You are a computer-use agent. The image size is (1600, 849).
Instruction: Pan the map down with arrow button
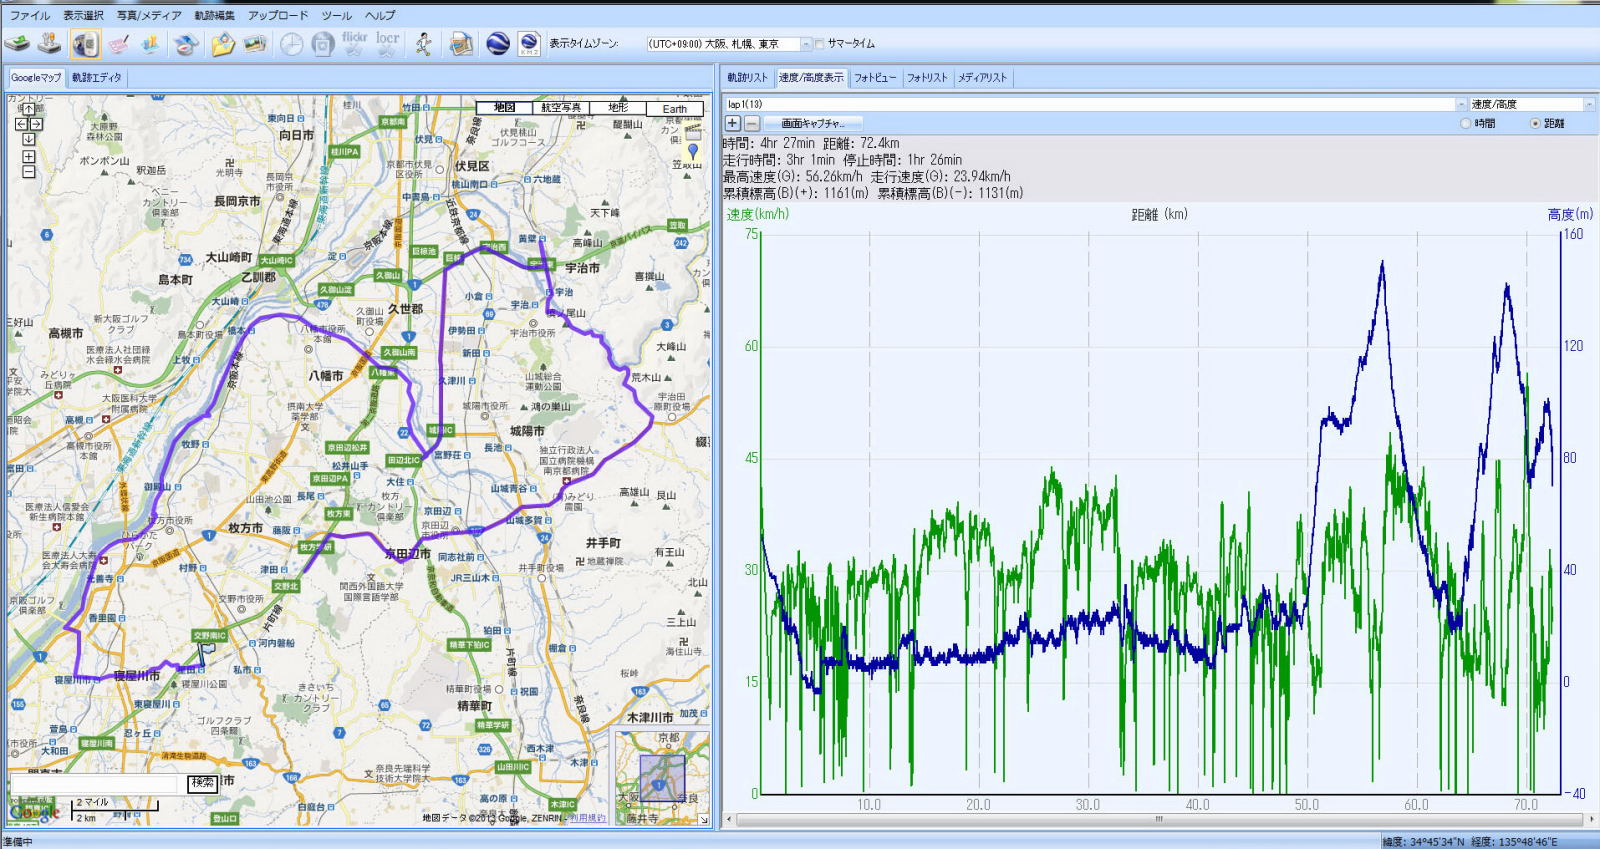29,139
